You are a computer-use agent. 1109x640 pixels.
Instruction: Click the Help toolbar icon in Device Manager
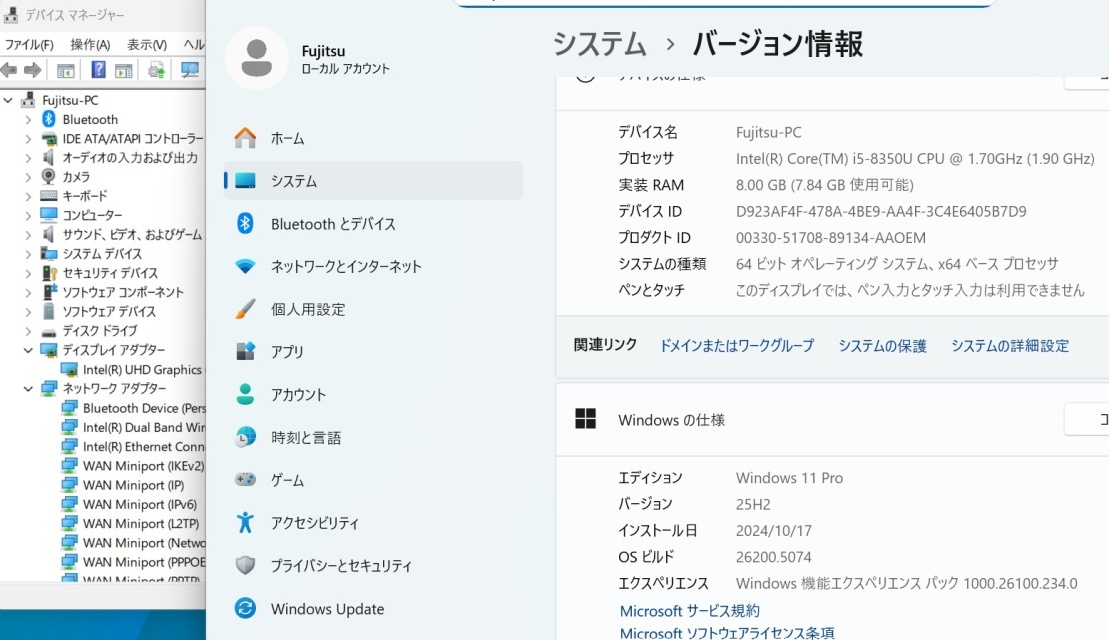point(99,70)
